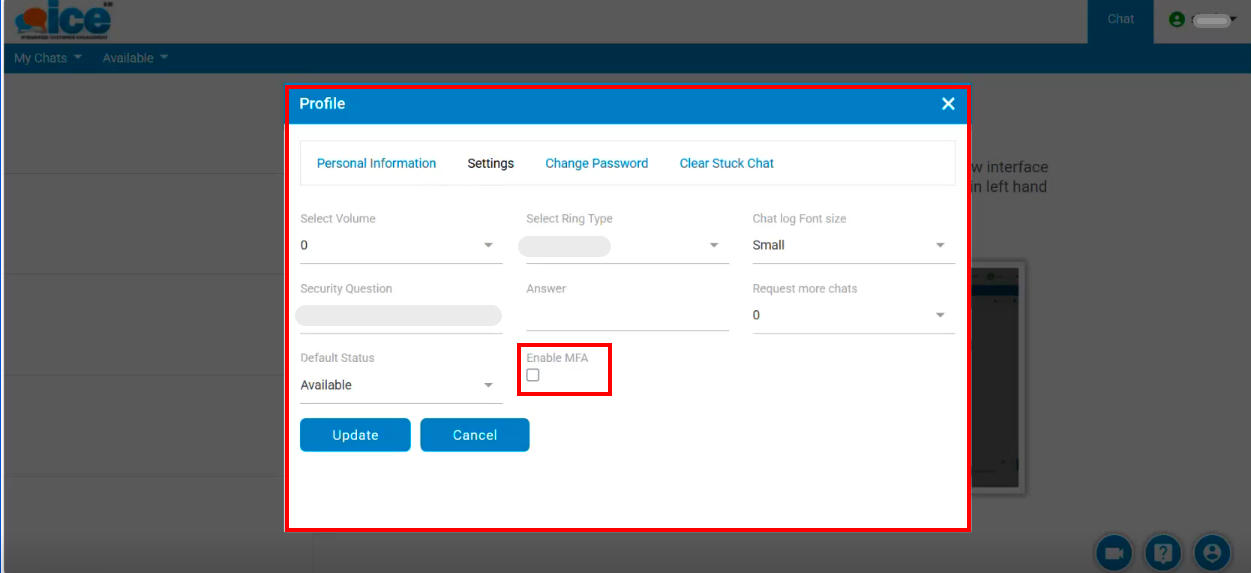Click the Answer input field
The height and width of the screenshot is (573, 1251).
tap(626, 316)
